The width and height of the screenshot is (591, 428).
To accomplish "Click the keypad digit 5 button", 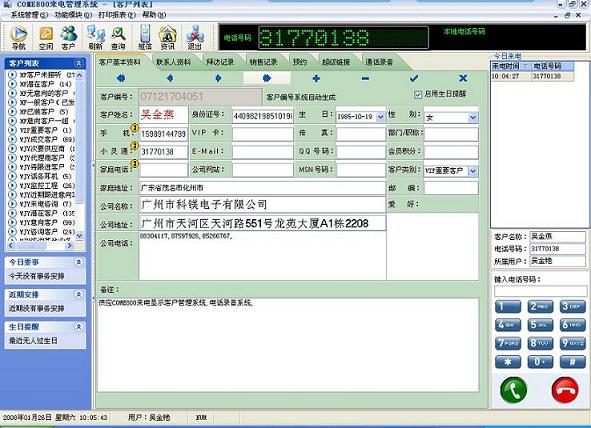I will 540,325.
